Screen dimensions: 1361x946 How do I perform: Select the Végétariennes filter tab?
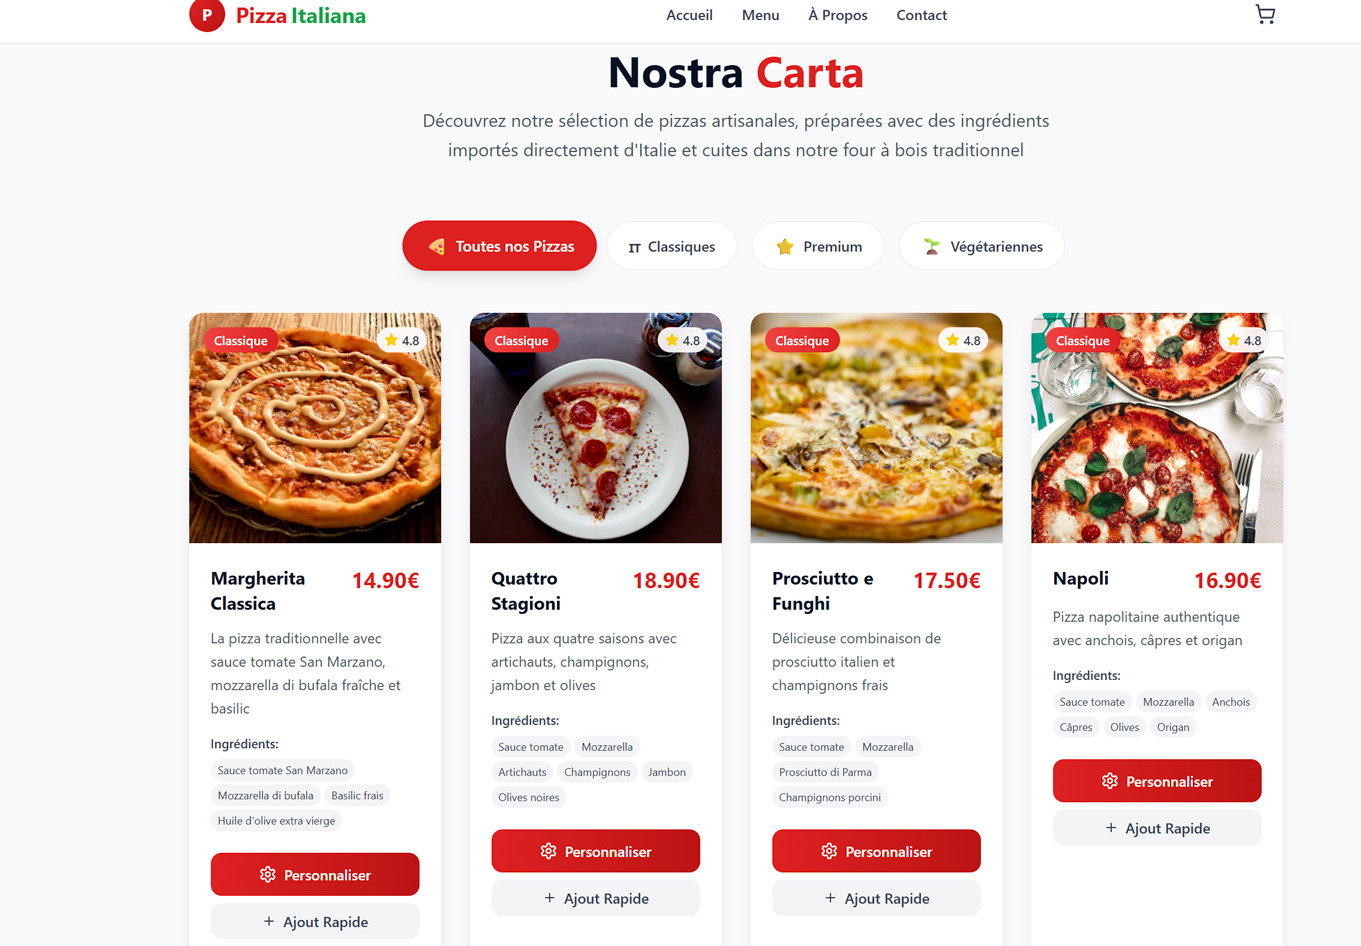click(982, 246)
